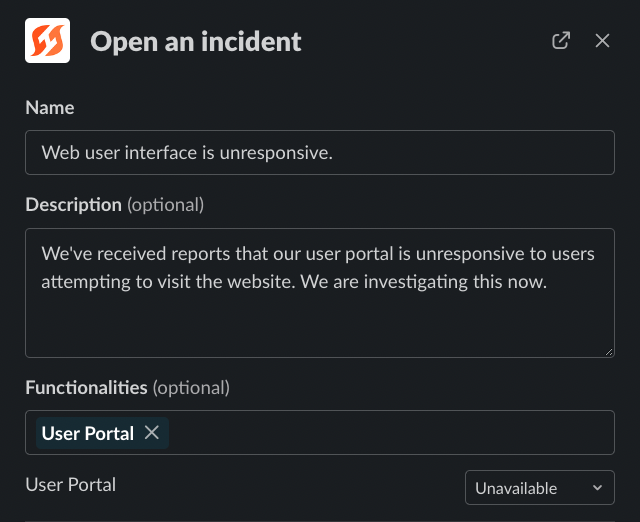Click the FireHydrant app logo

point(47,42)
